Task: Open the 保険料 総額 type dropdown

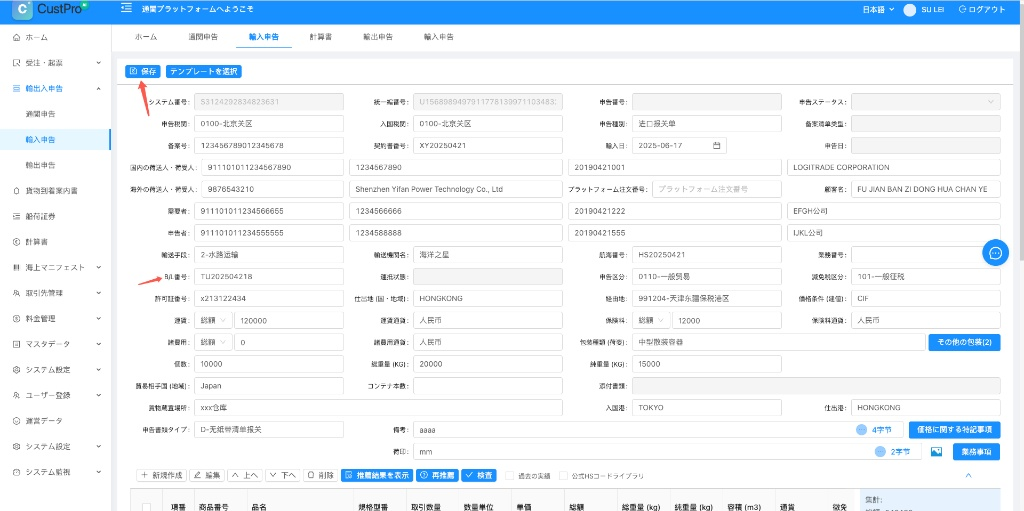Action: coord(651,320)
